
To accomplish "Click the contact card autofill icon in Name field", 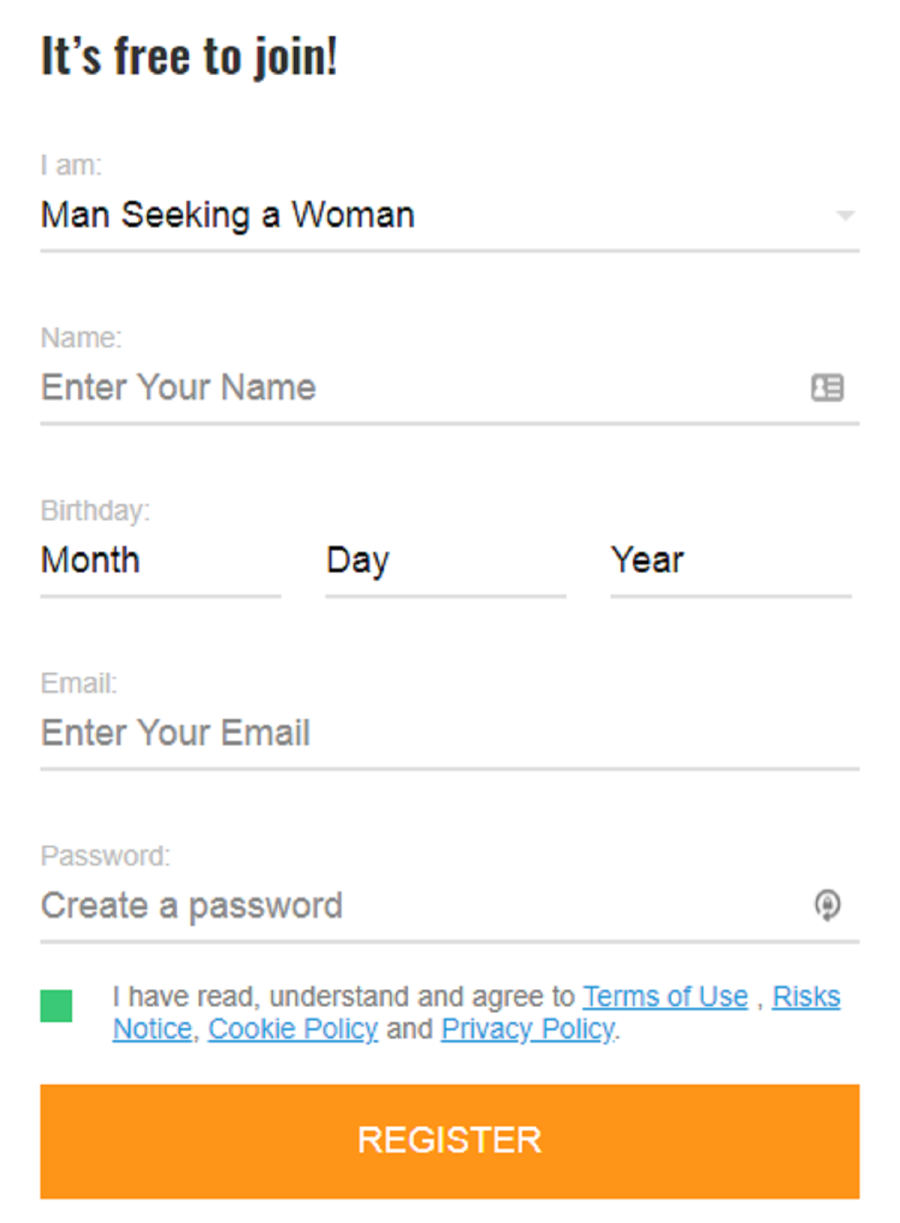I will (827, 388).
